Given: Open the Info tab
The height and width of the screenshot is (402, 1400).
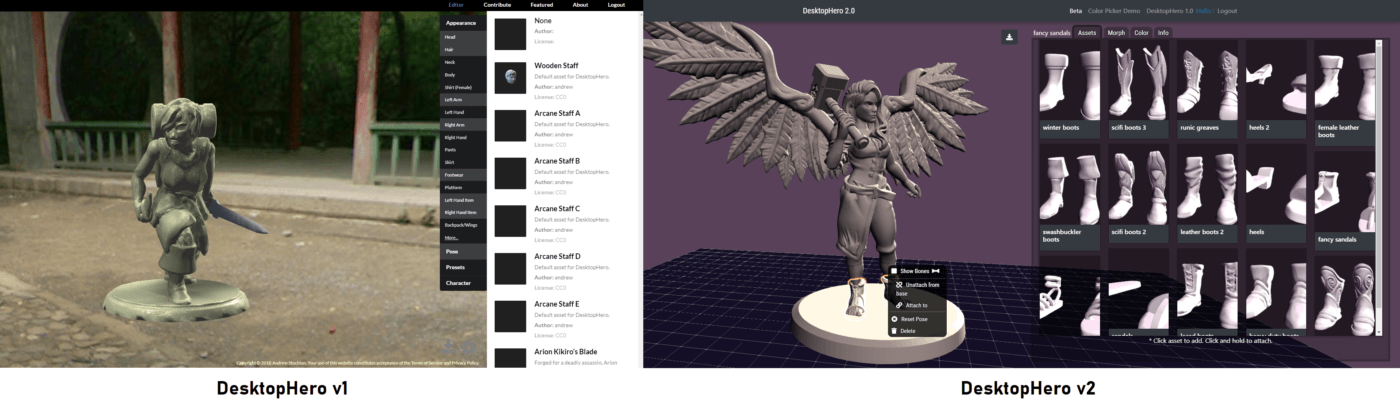Looking at the screenshot, I should pos(1163,33).
